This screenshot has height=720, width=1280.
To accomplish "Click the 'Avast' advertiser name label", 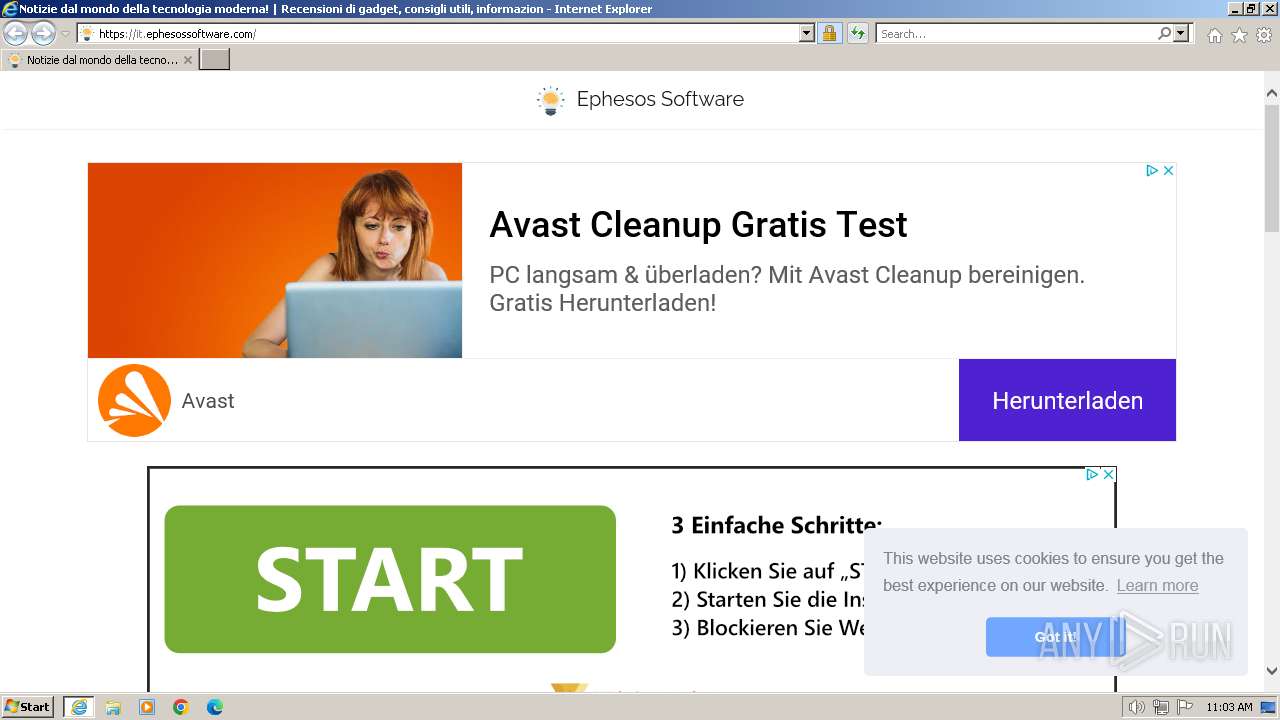I will (x=208, y=401).
